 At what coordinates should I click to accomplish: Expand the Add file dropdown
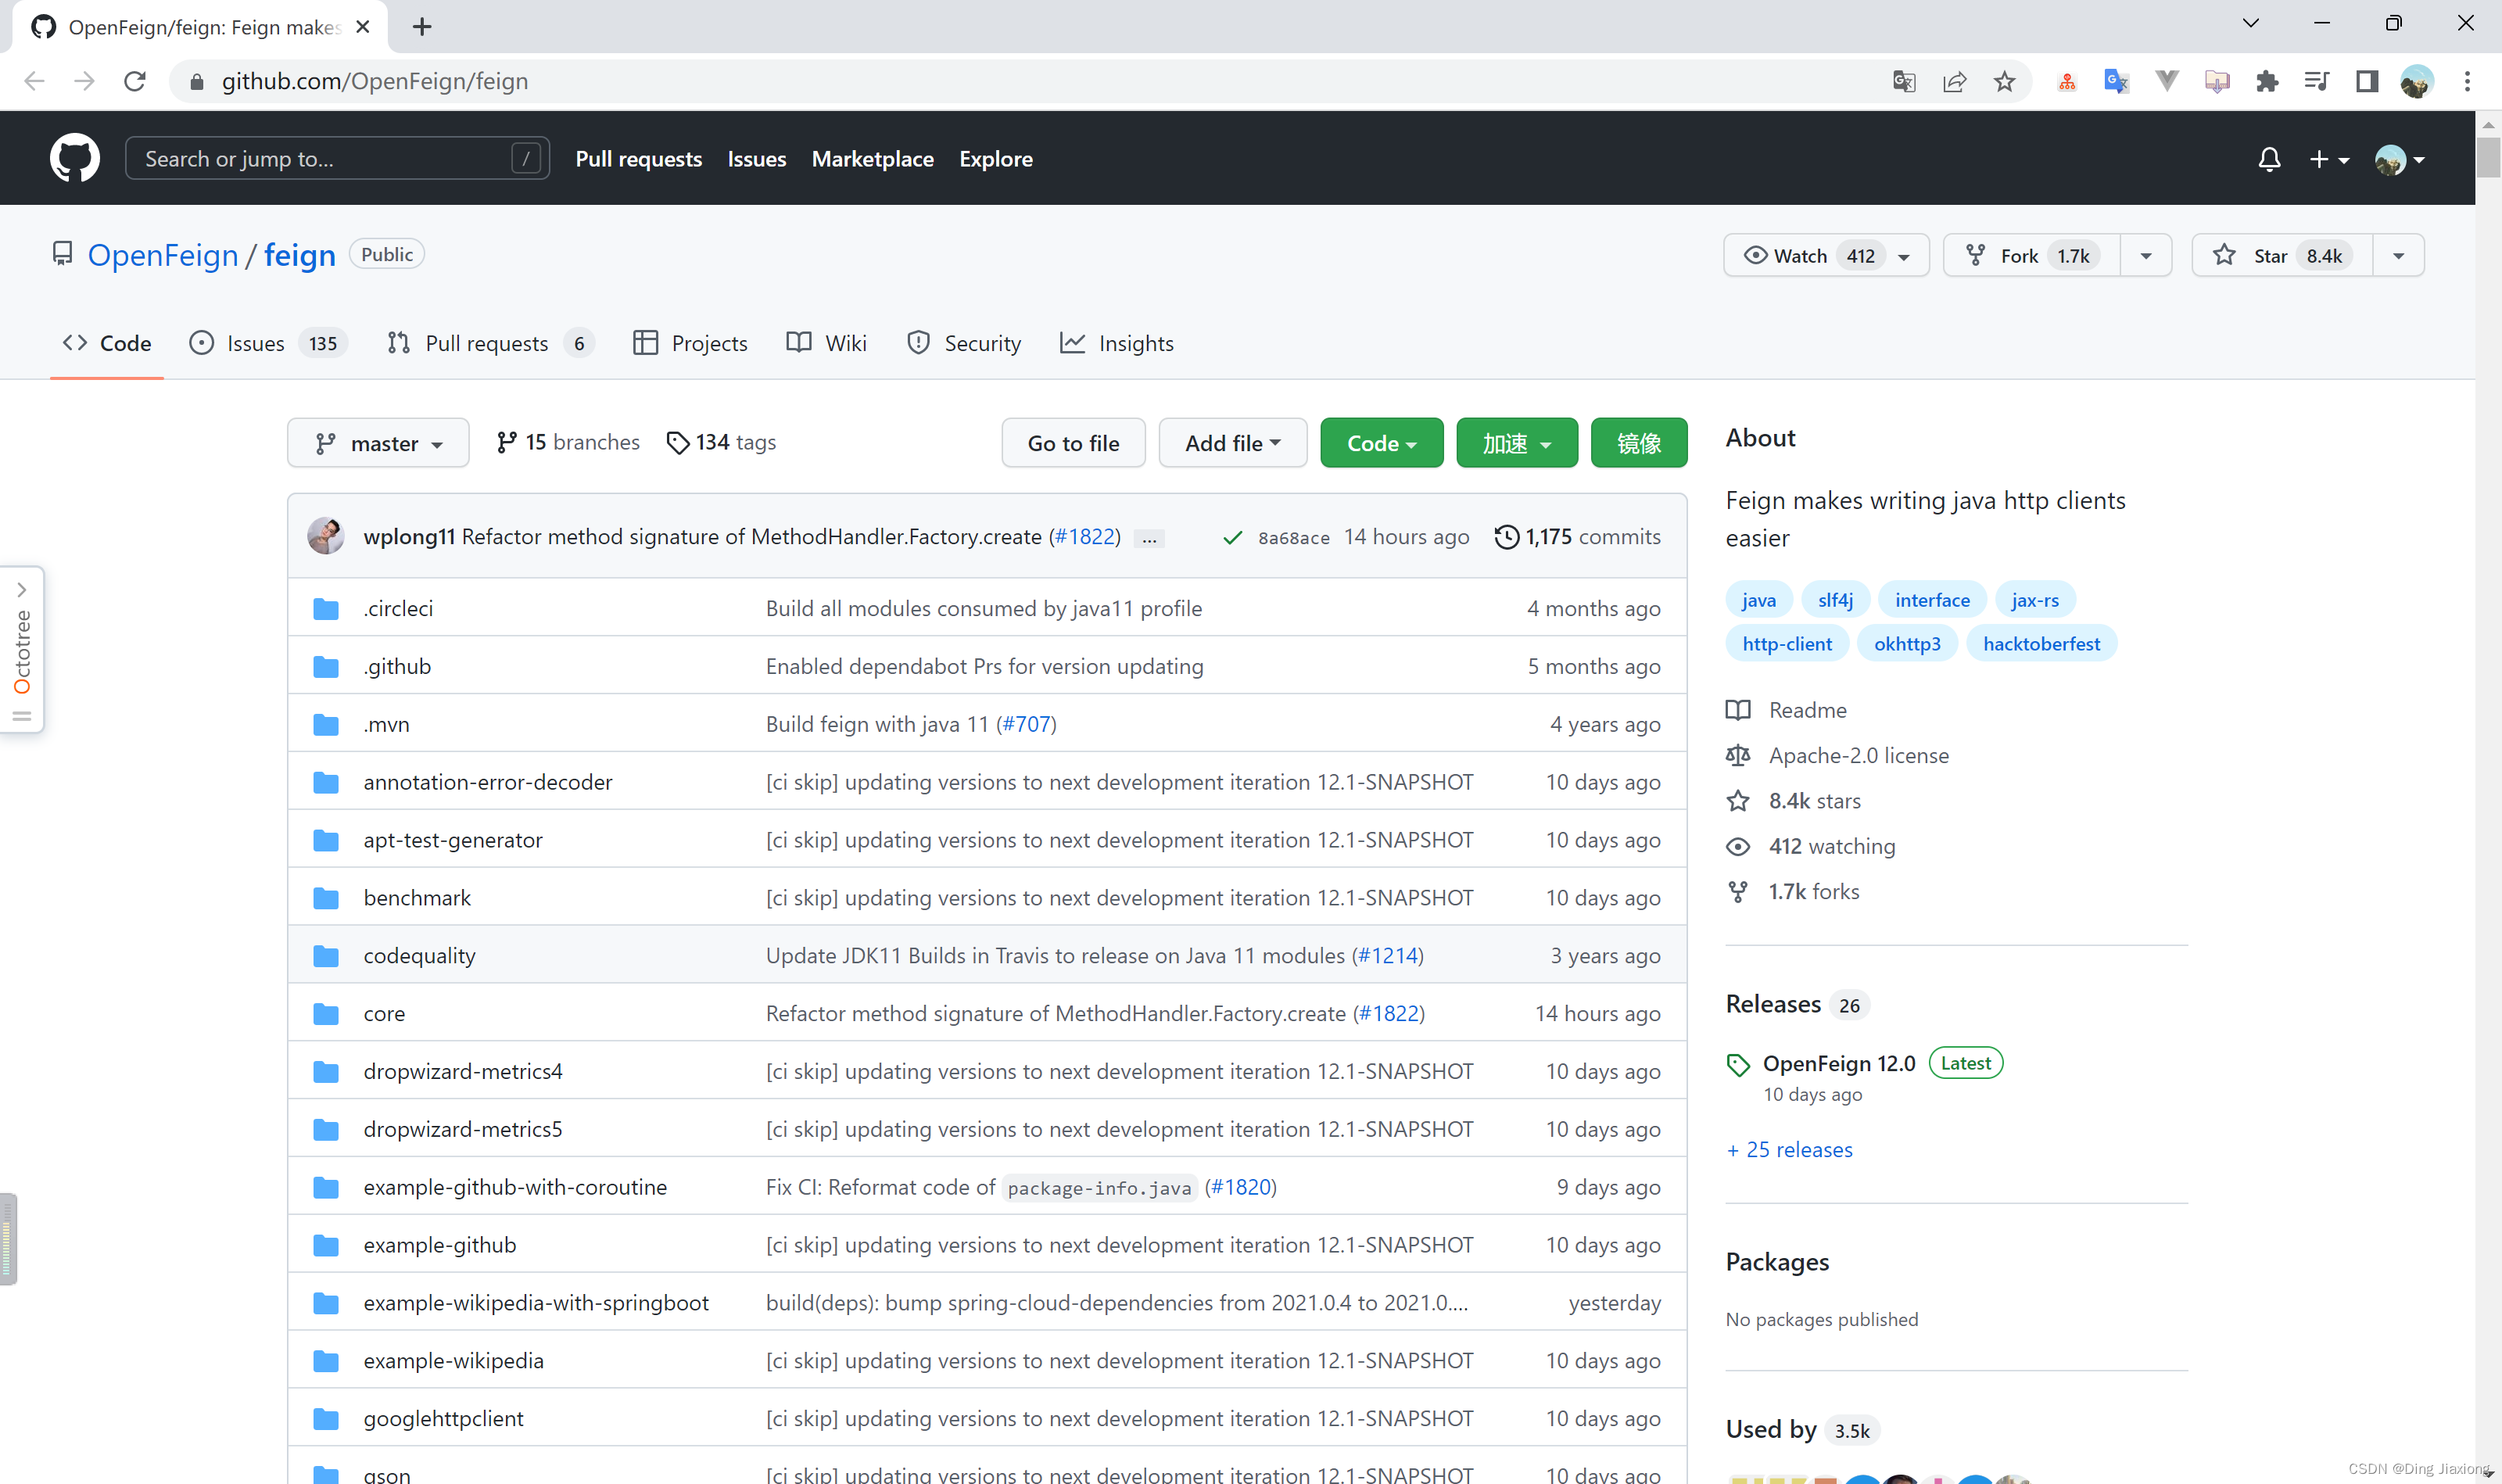click(1232, 443)
